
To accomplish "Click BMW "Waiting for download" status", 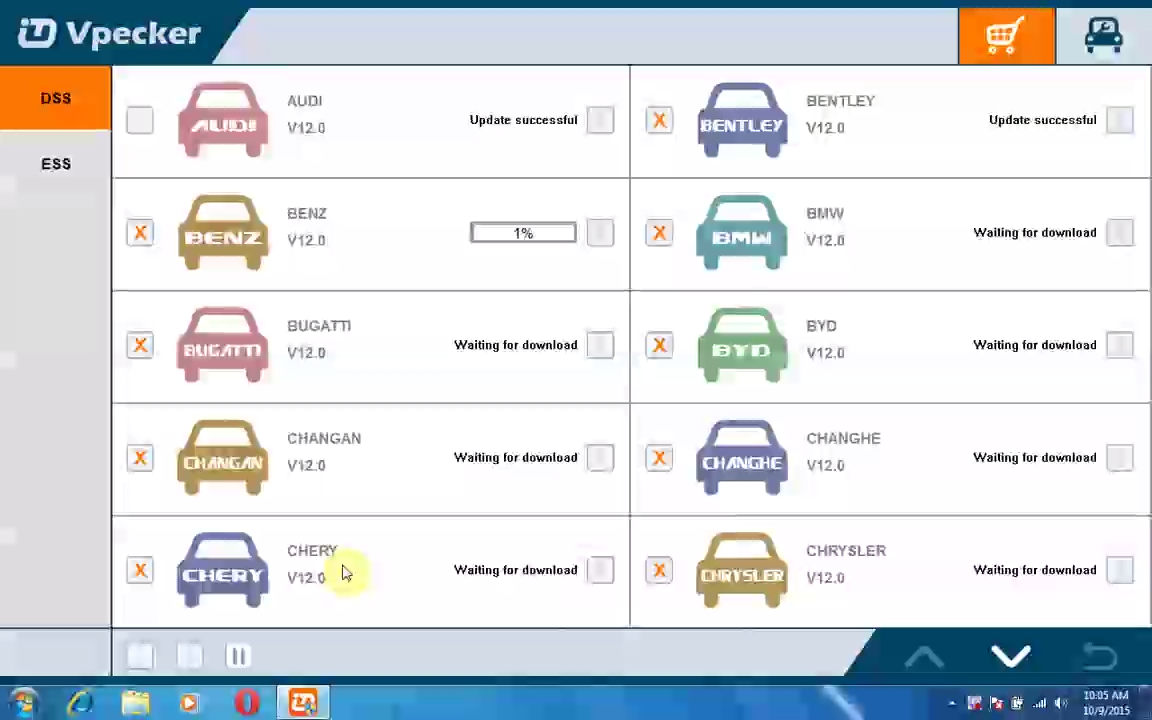I will coord(1034,232).
